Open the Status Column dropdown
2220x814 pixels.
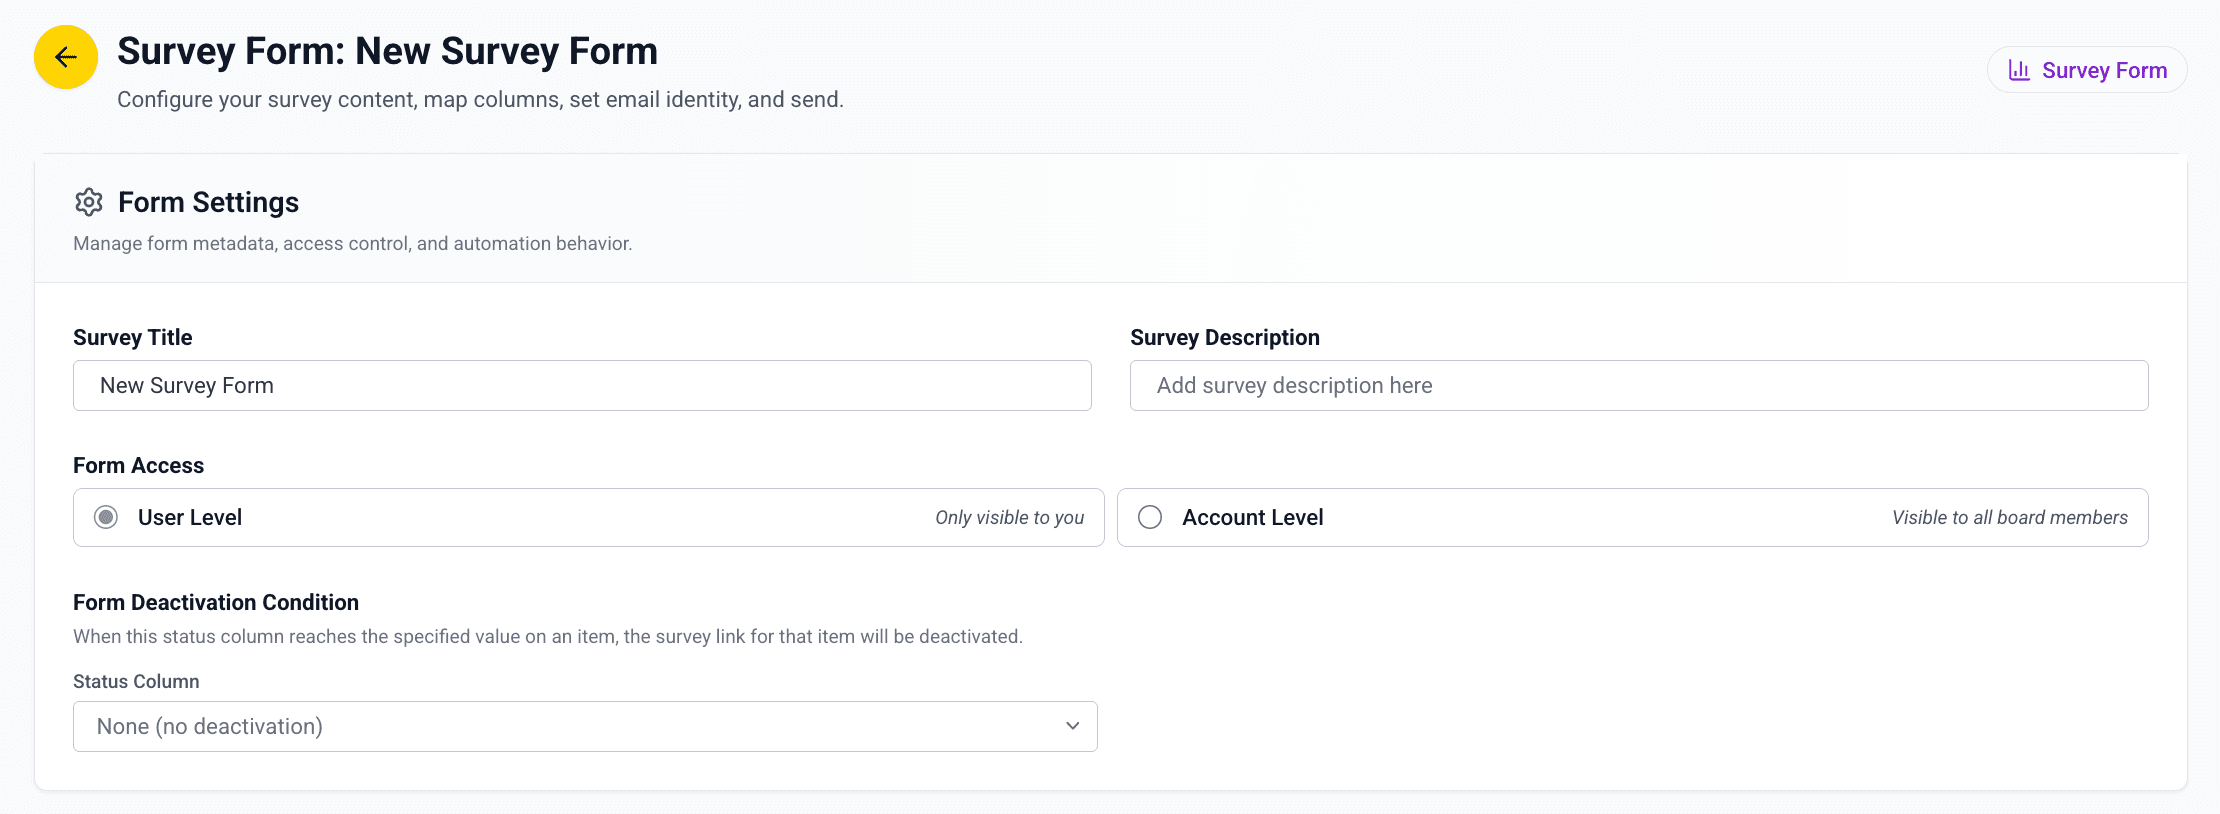pyautogui.click(x=585, y=726)
